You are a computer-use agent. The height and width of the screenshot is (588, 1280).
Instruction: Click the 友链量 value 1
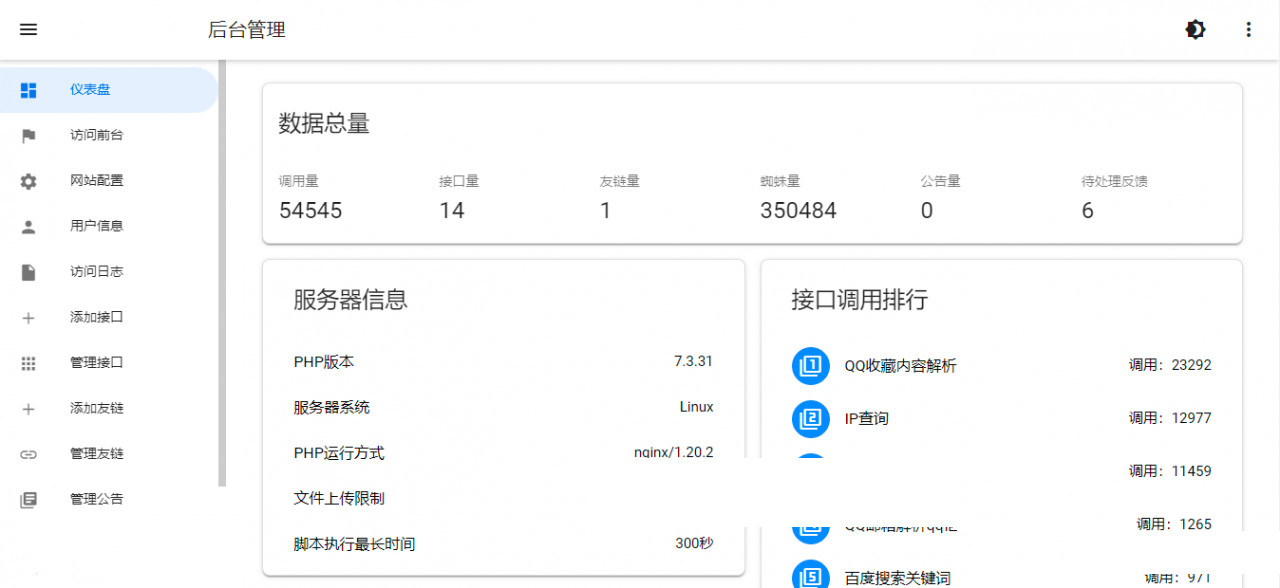point(606,211)
